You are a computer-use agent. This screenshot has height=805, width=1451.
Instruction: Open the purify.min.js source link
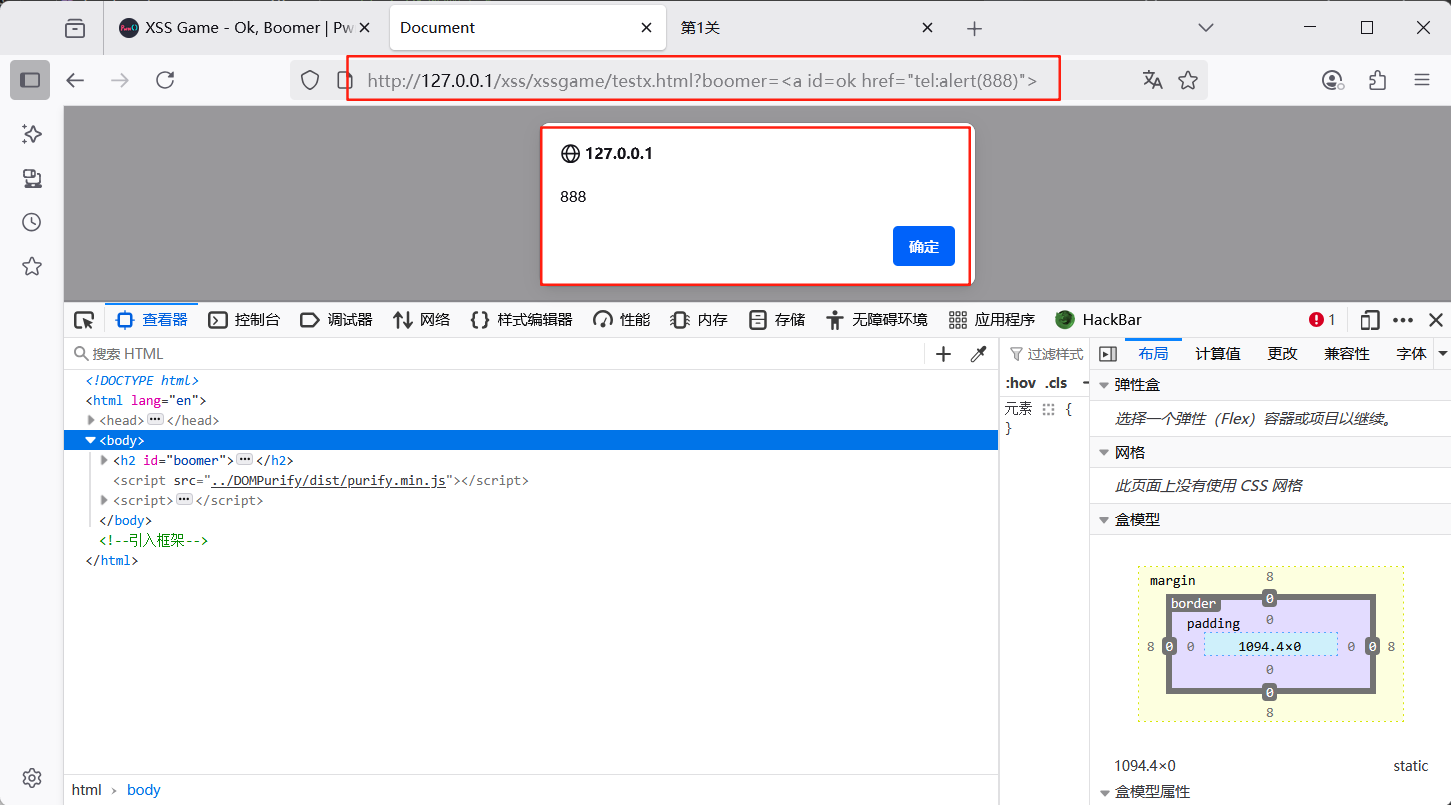tap(329, 481)
